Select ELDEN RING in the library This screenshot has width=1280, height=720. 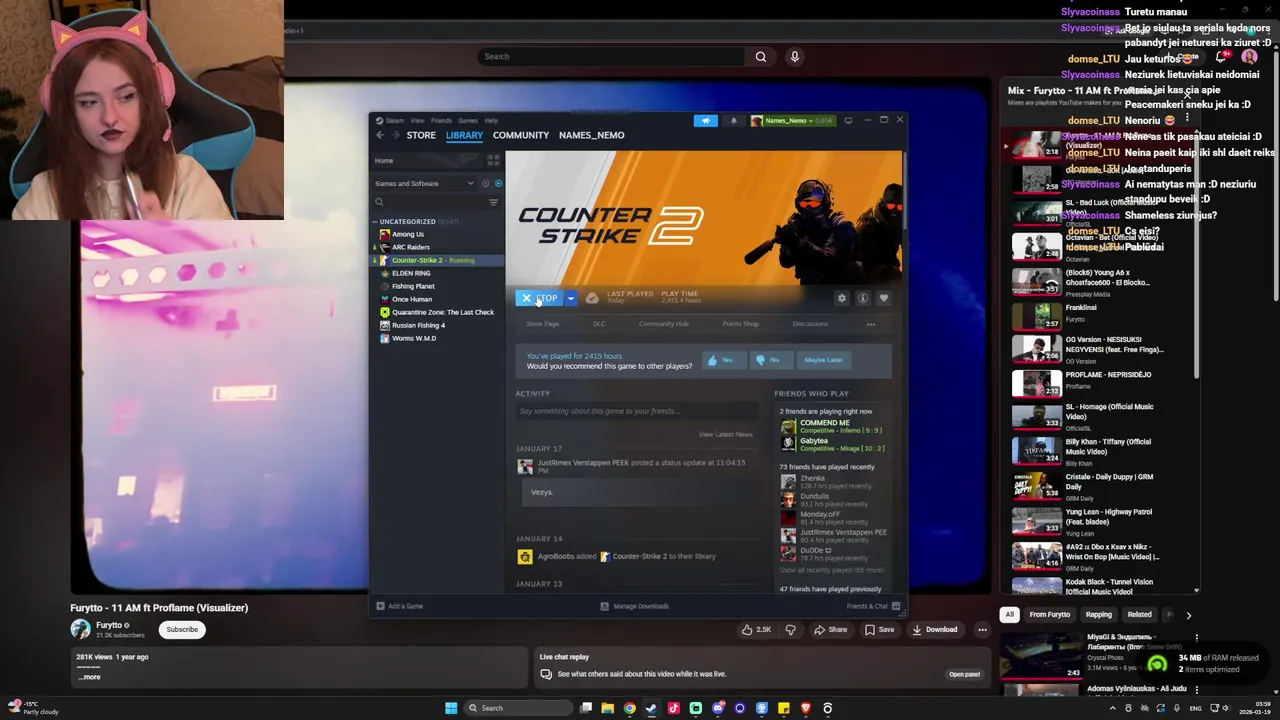pos(411,273)
